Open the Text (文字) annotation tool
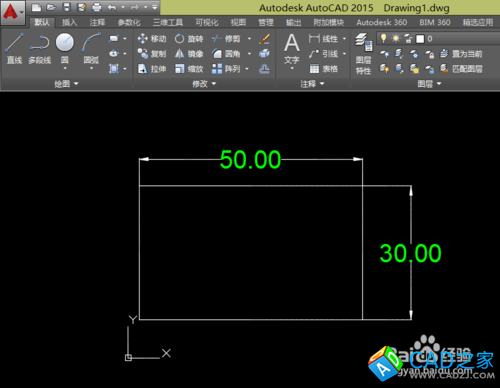The image size is (500, 388). point(292,50)
